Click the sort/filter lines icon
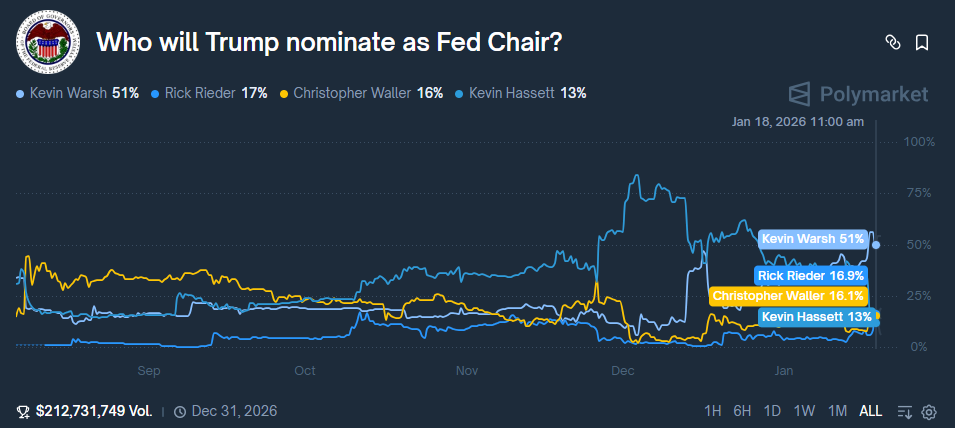Viewport: 955px width, 428px height. 905,412
